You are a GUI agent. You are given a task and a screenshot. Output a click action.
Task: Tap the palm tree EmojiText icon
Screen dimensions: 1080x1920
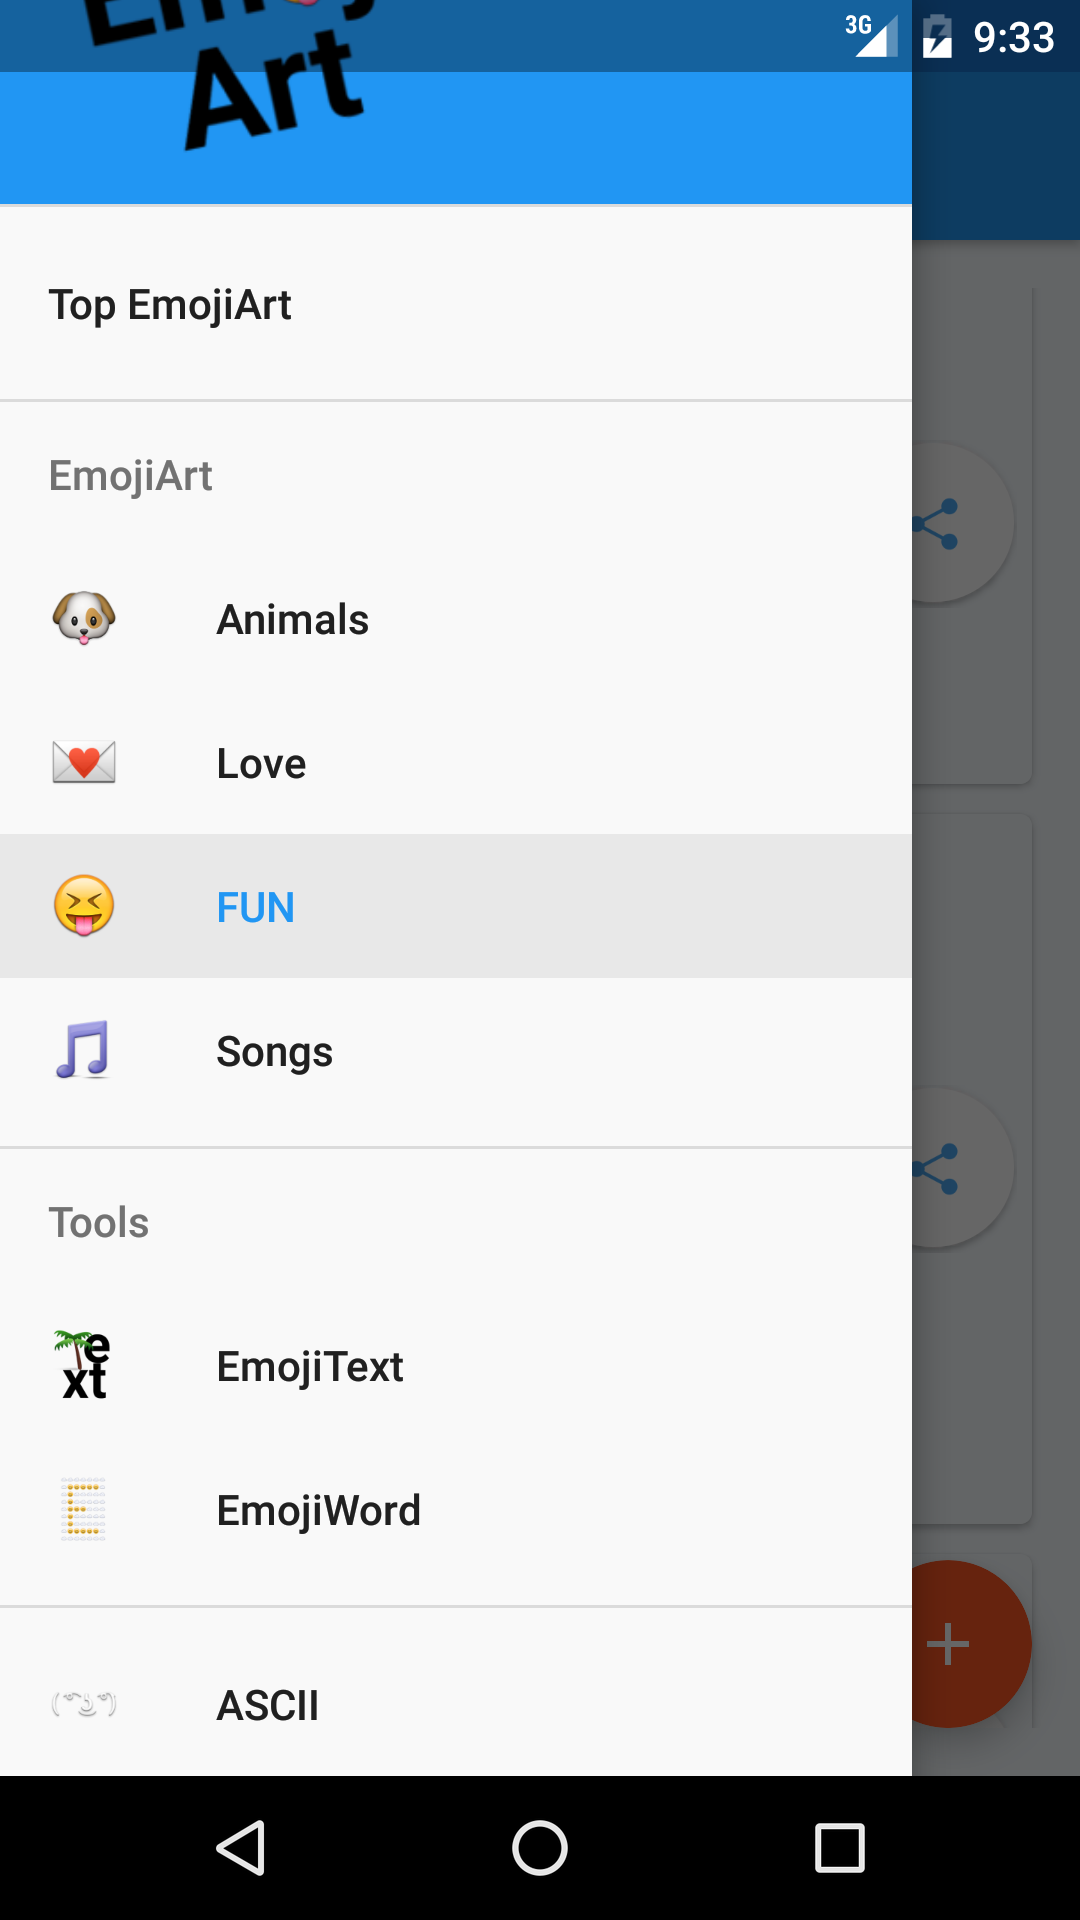[x=84, y=1365]
